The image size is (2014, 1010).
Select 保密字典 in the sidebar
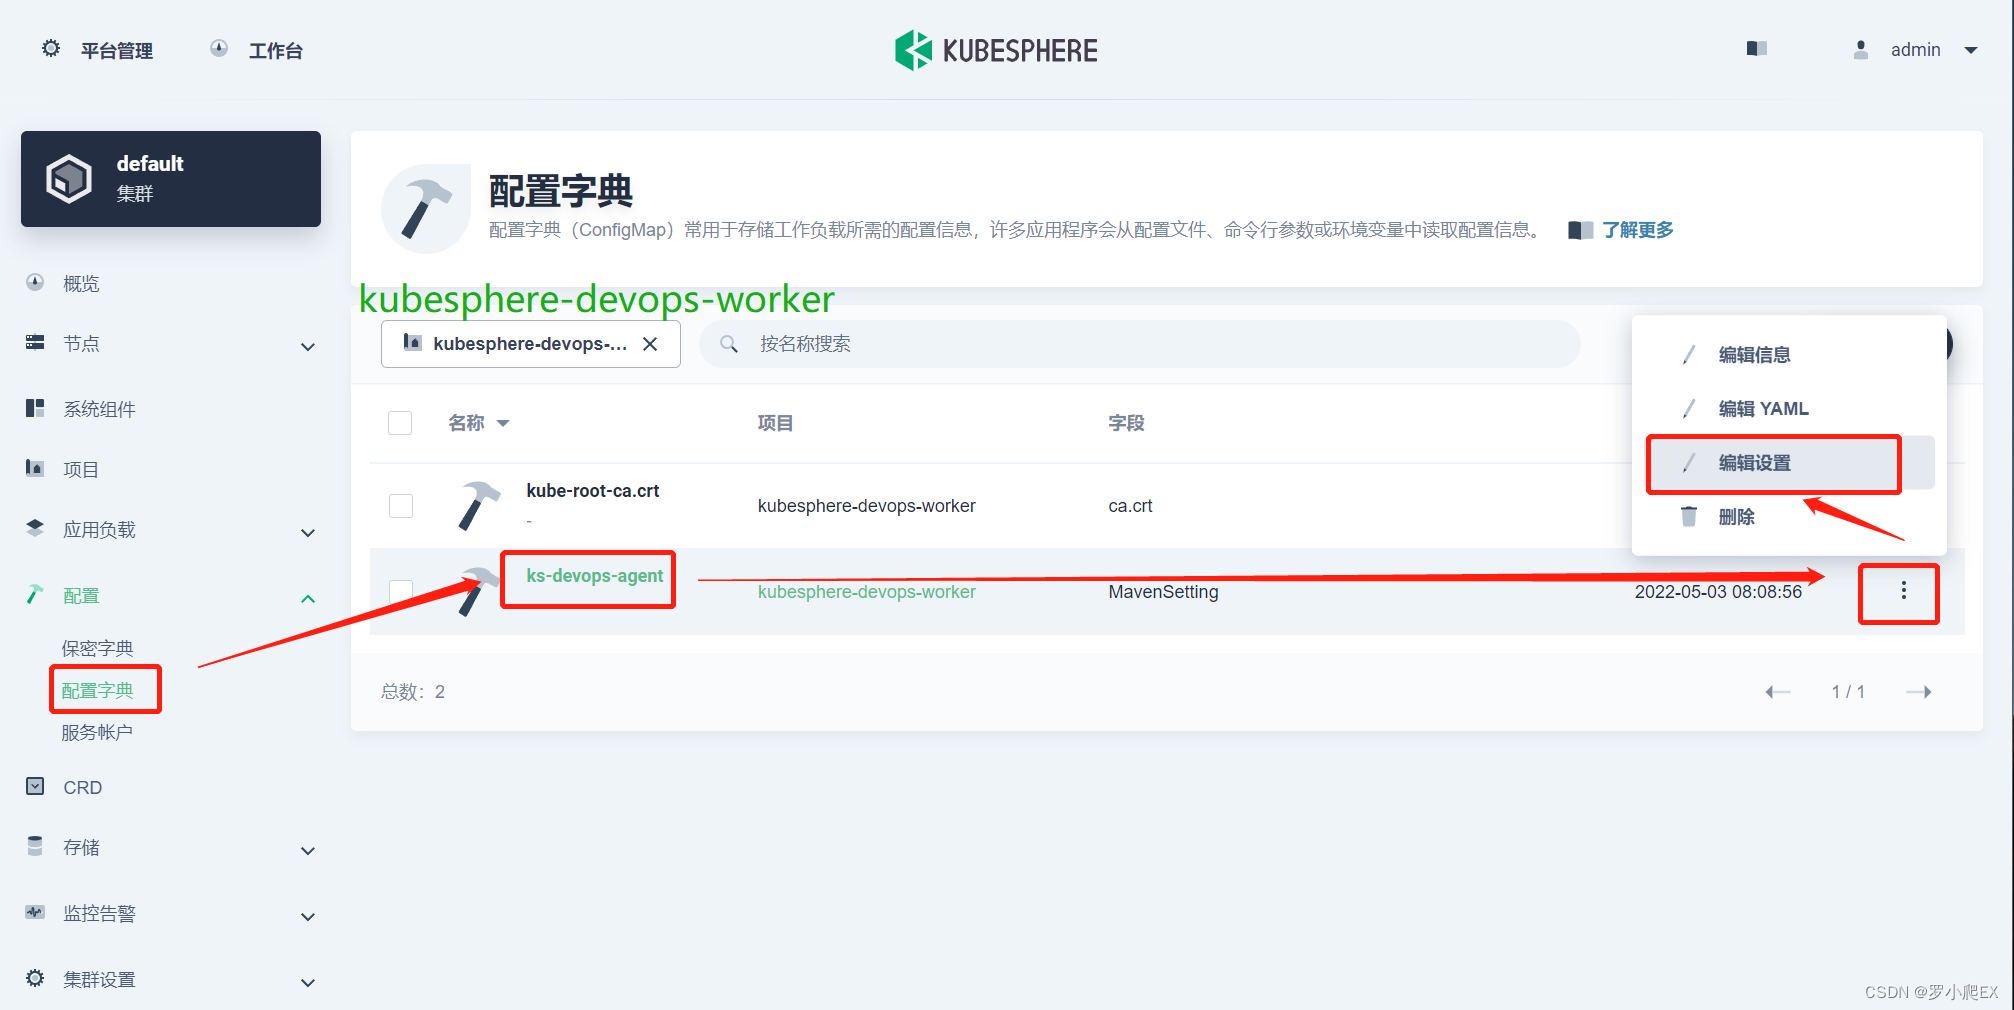(x=97, y=647)
